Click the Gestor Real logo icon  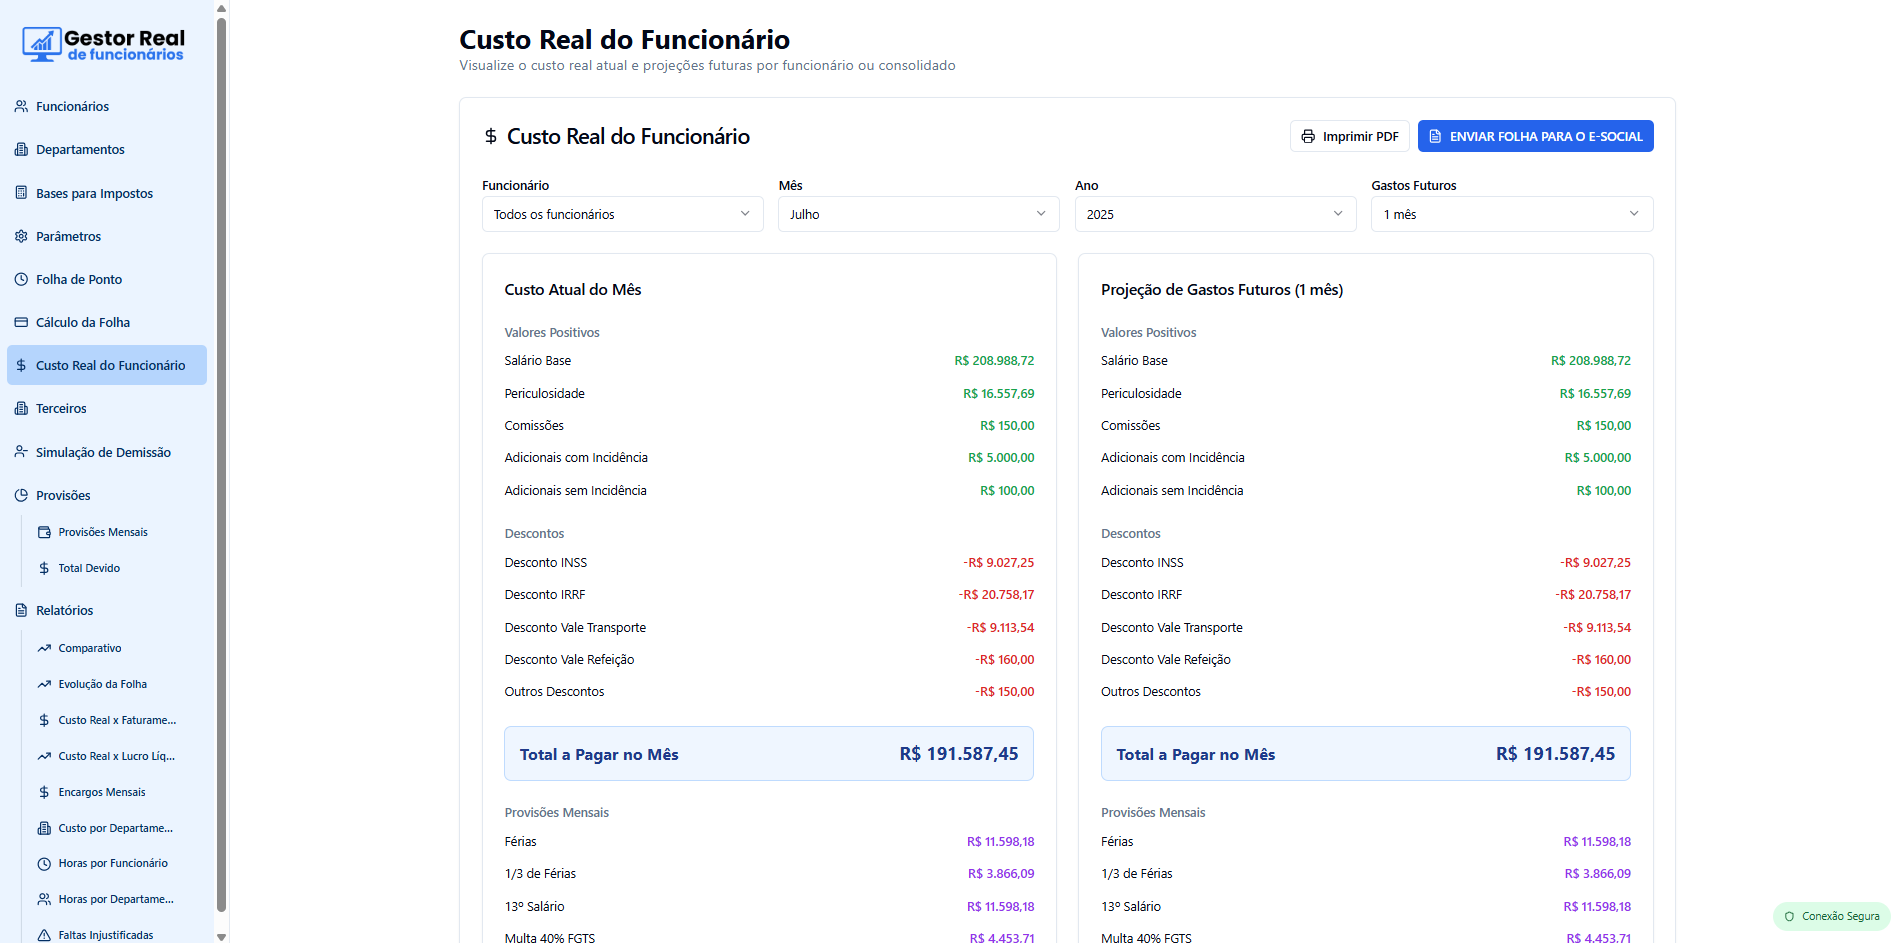42,44
